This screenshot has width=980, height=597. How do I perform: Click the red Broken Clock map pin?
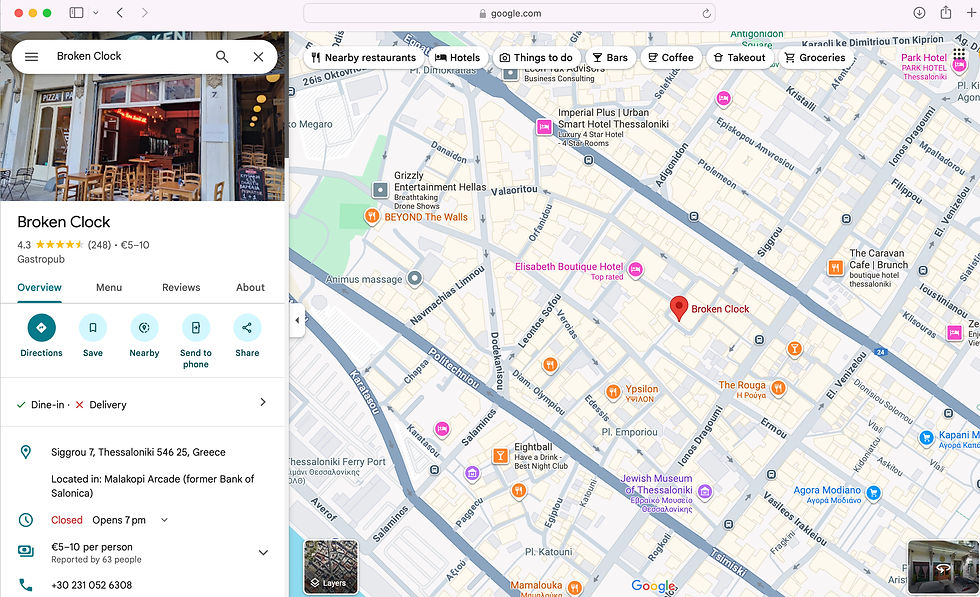pyautogui.click(x=679, y=308)
